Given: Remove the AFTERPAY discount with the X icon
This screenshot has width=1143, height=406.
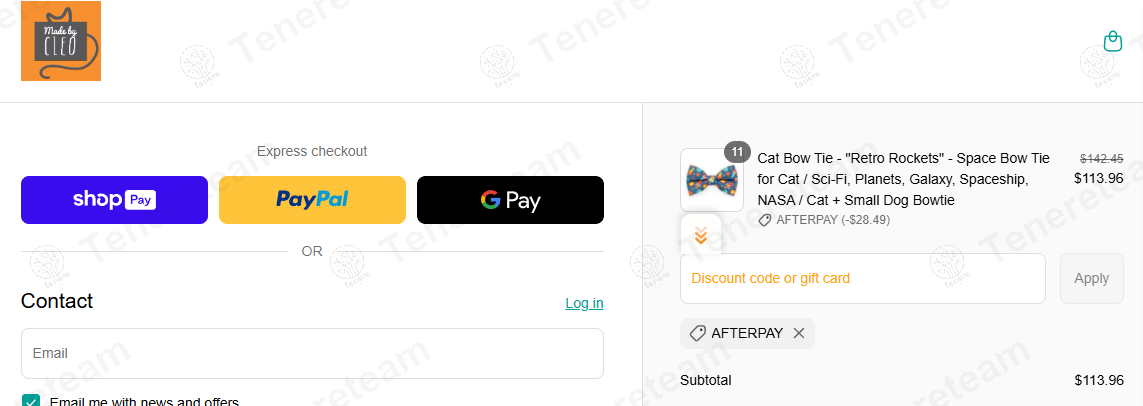Looking at the screenshot, I should pyautogui.click(x=799, y=333).
